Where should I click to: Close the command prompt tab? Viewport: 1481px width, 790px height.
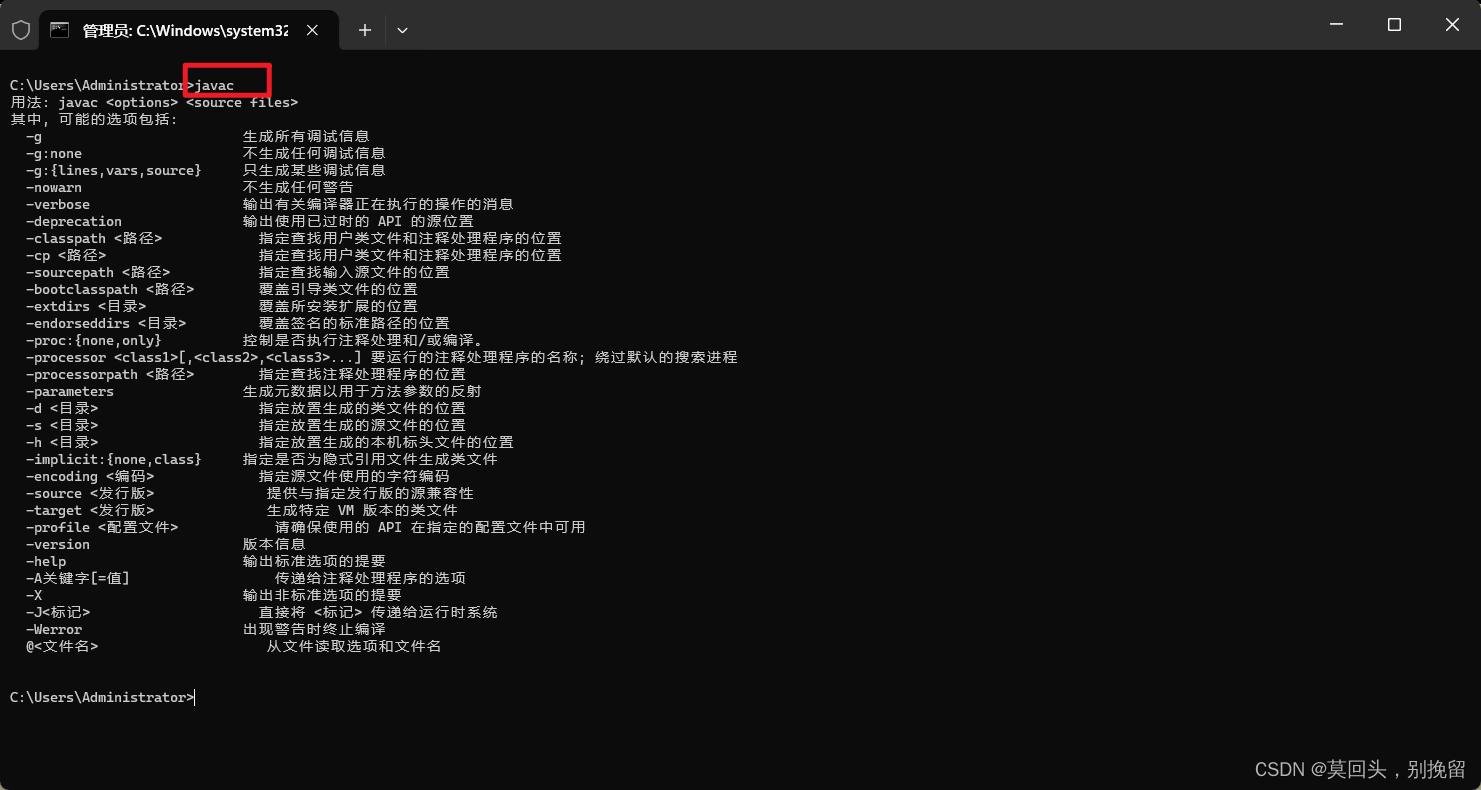coord(313,30)
